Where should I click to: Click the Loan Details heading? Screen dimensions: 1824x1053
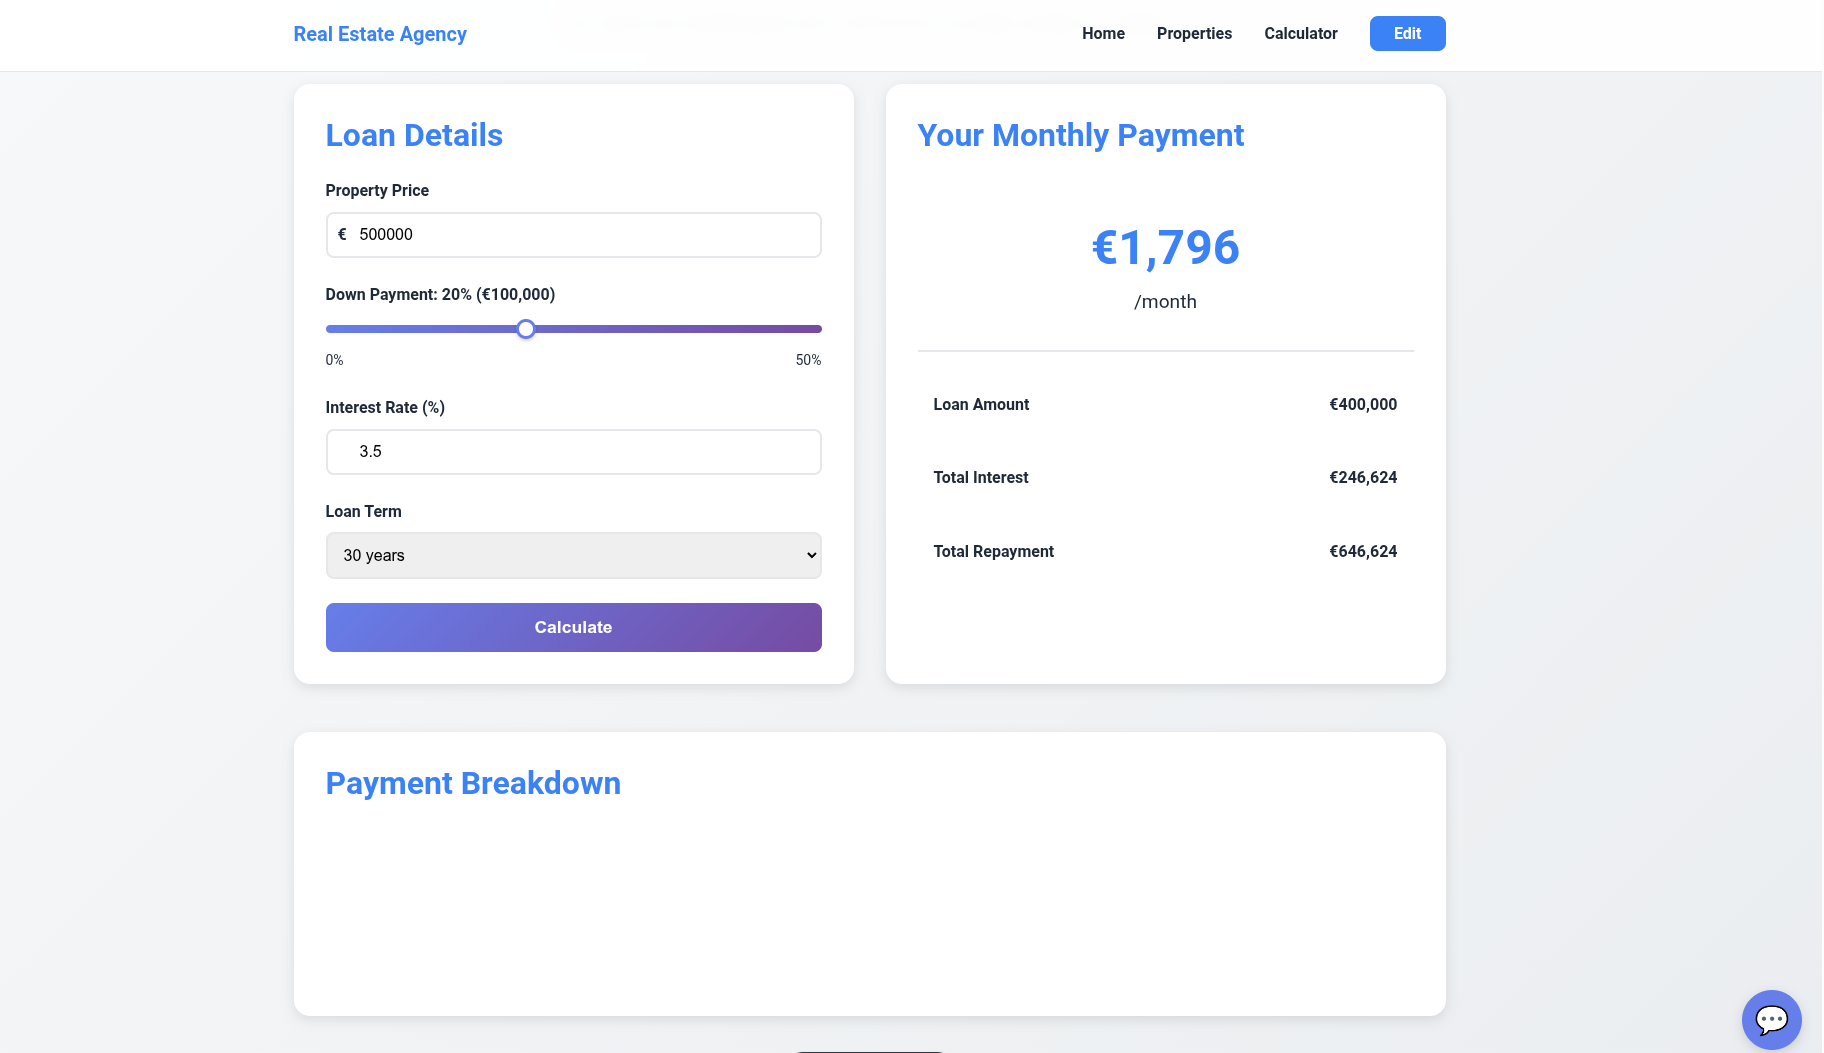[x=414, y=135]
